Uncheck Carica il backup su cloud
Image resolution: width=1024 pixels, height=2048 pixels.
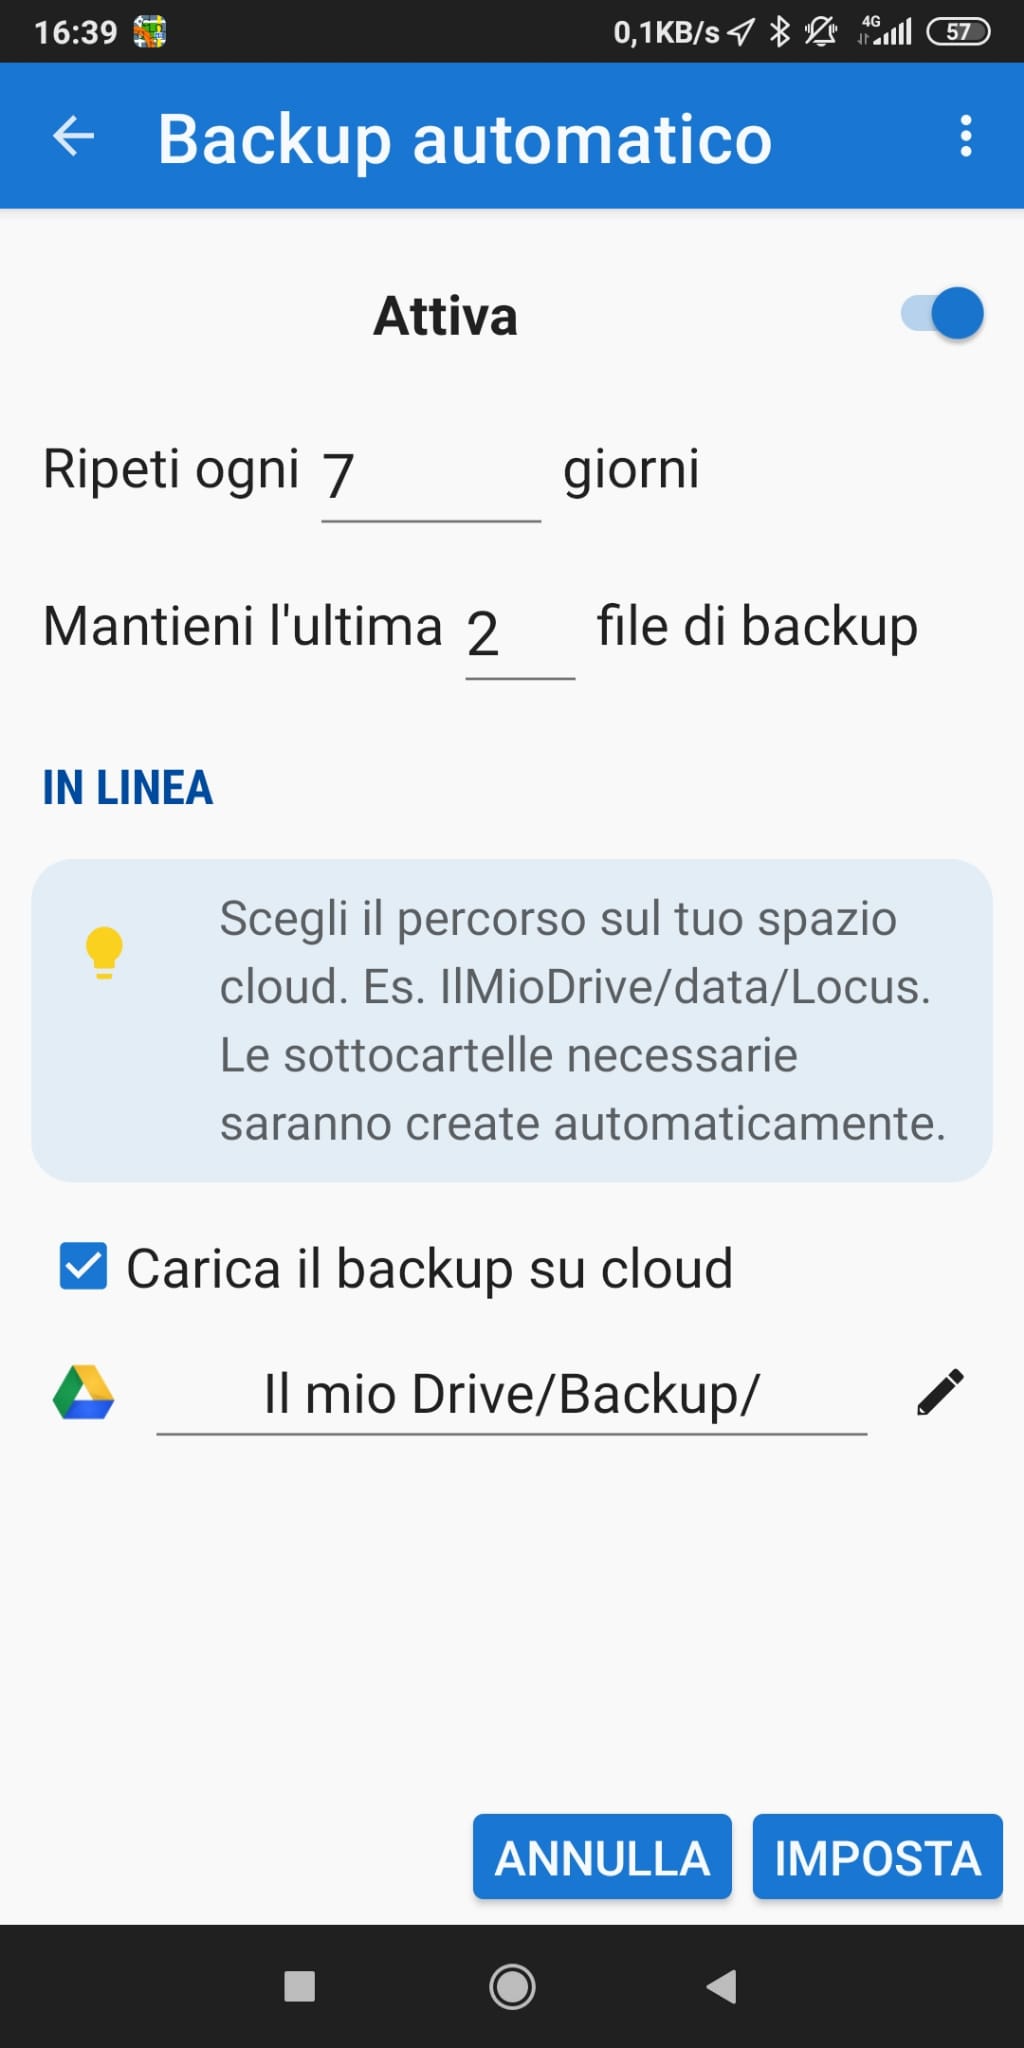click(83, 1267)
